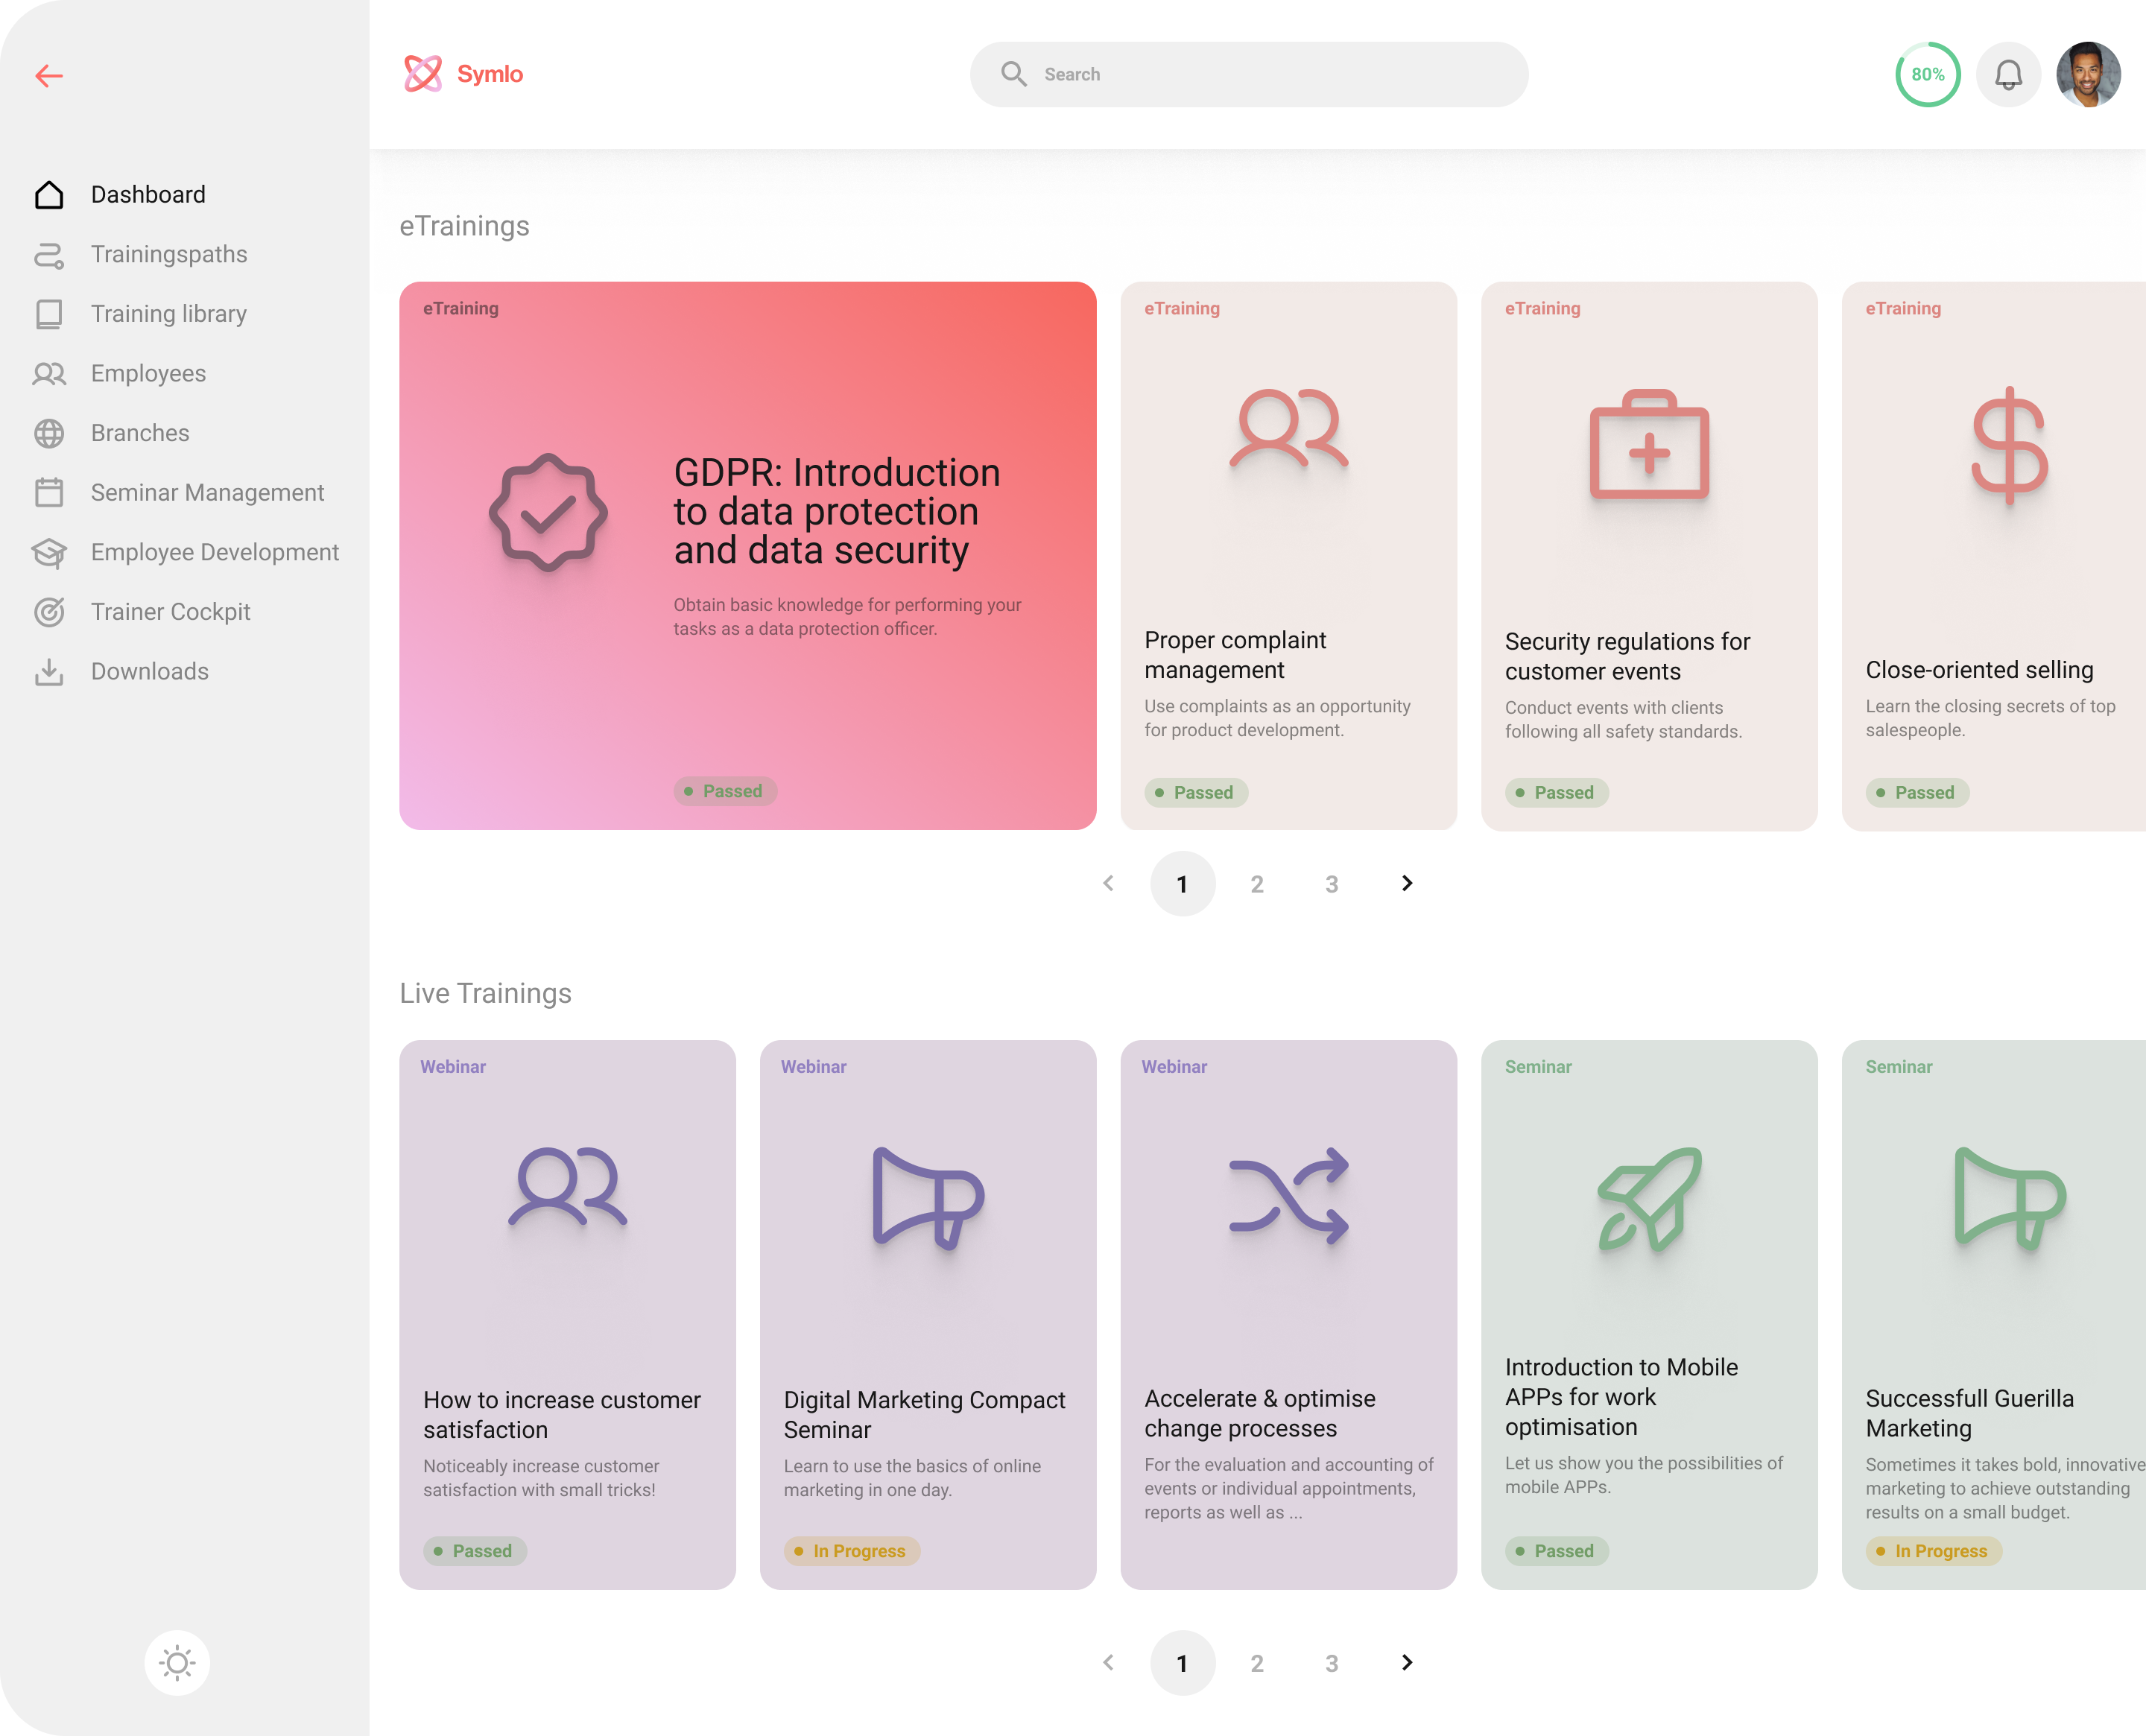Go to next eTrainings page arrow
2146x1736 pixels.
click(1407, 884)
